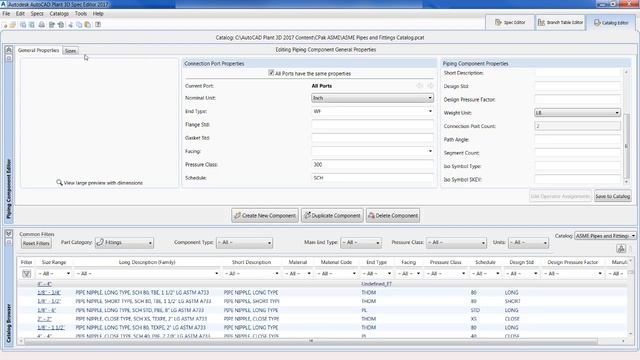Click the help icon at toolbar end
Image resolution: width=640 pixels, height=360 pixels.
(98, 25)
